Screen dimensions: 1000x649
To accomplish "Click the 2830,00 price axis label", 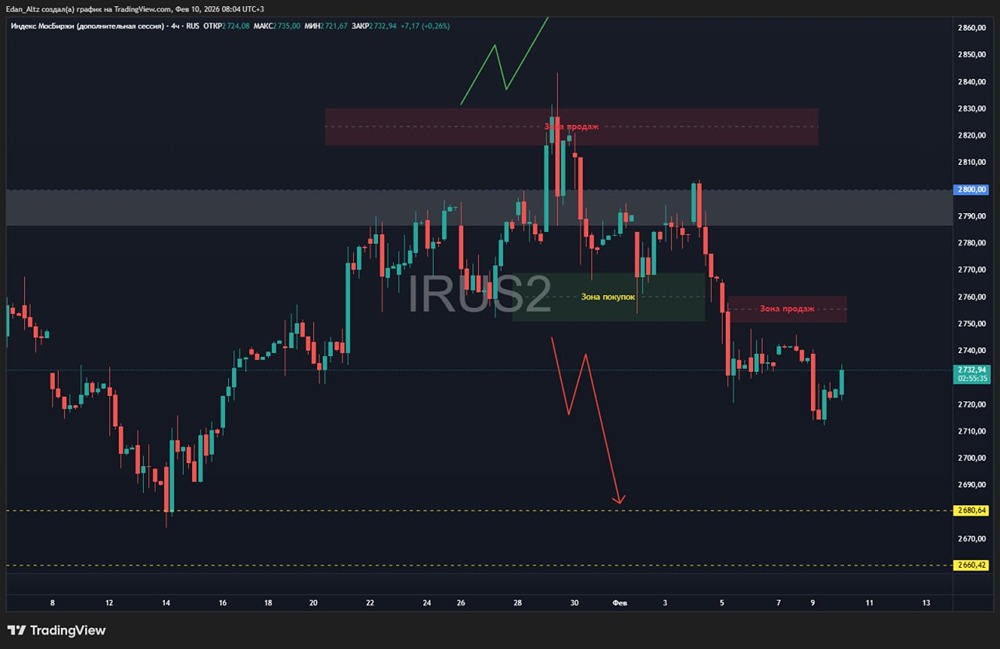I will click(971, 108).
